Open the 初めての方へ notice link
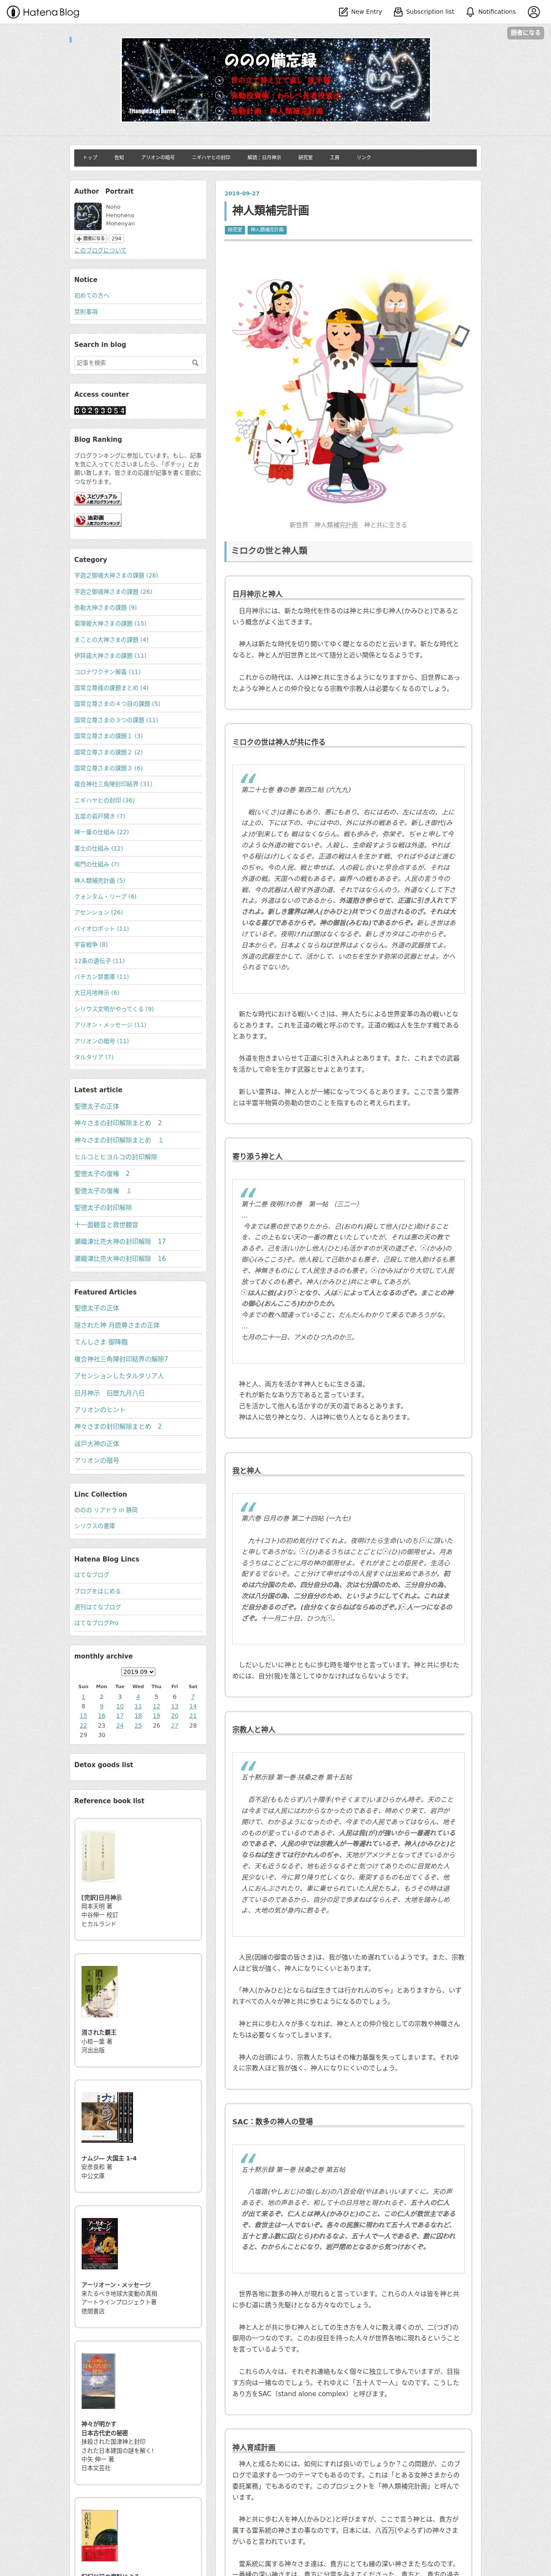This screenshot has height=2576, width=551. tap(92, 295)
